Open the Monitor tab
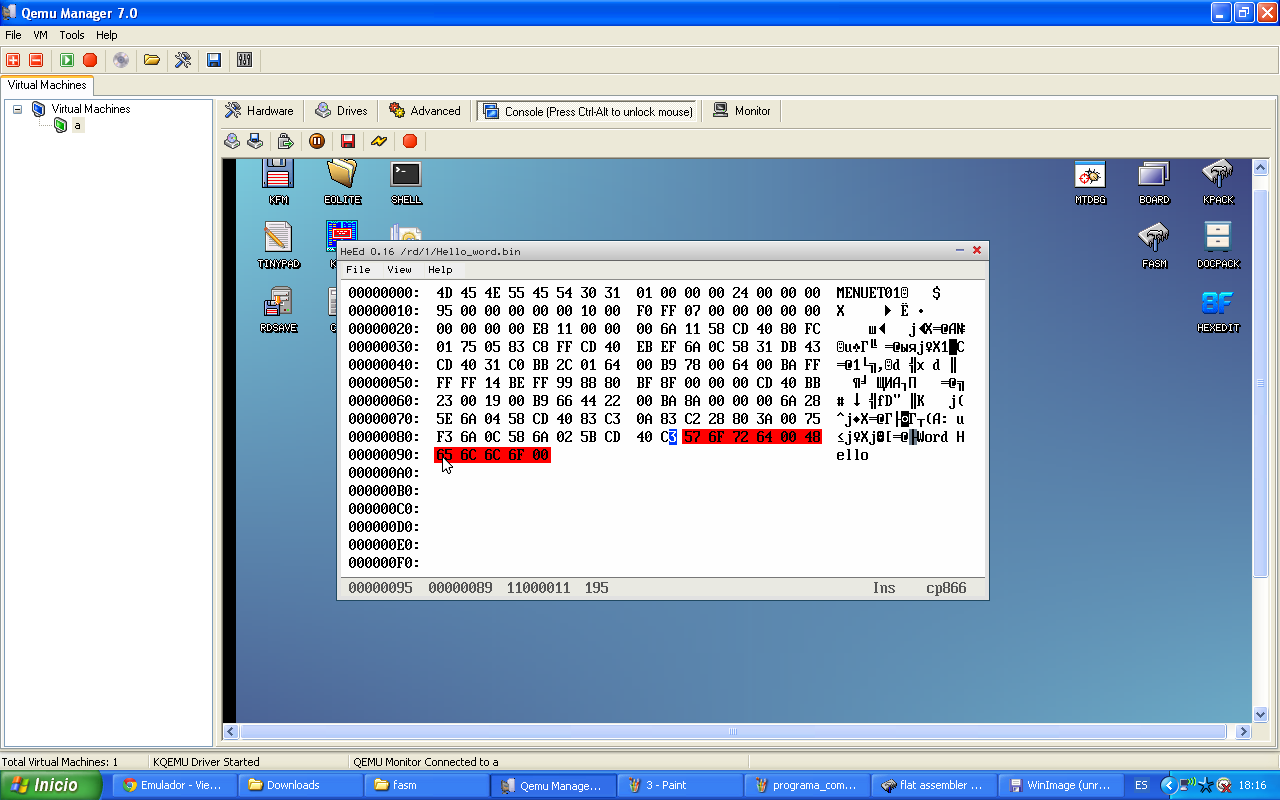 (742, 111)
